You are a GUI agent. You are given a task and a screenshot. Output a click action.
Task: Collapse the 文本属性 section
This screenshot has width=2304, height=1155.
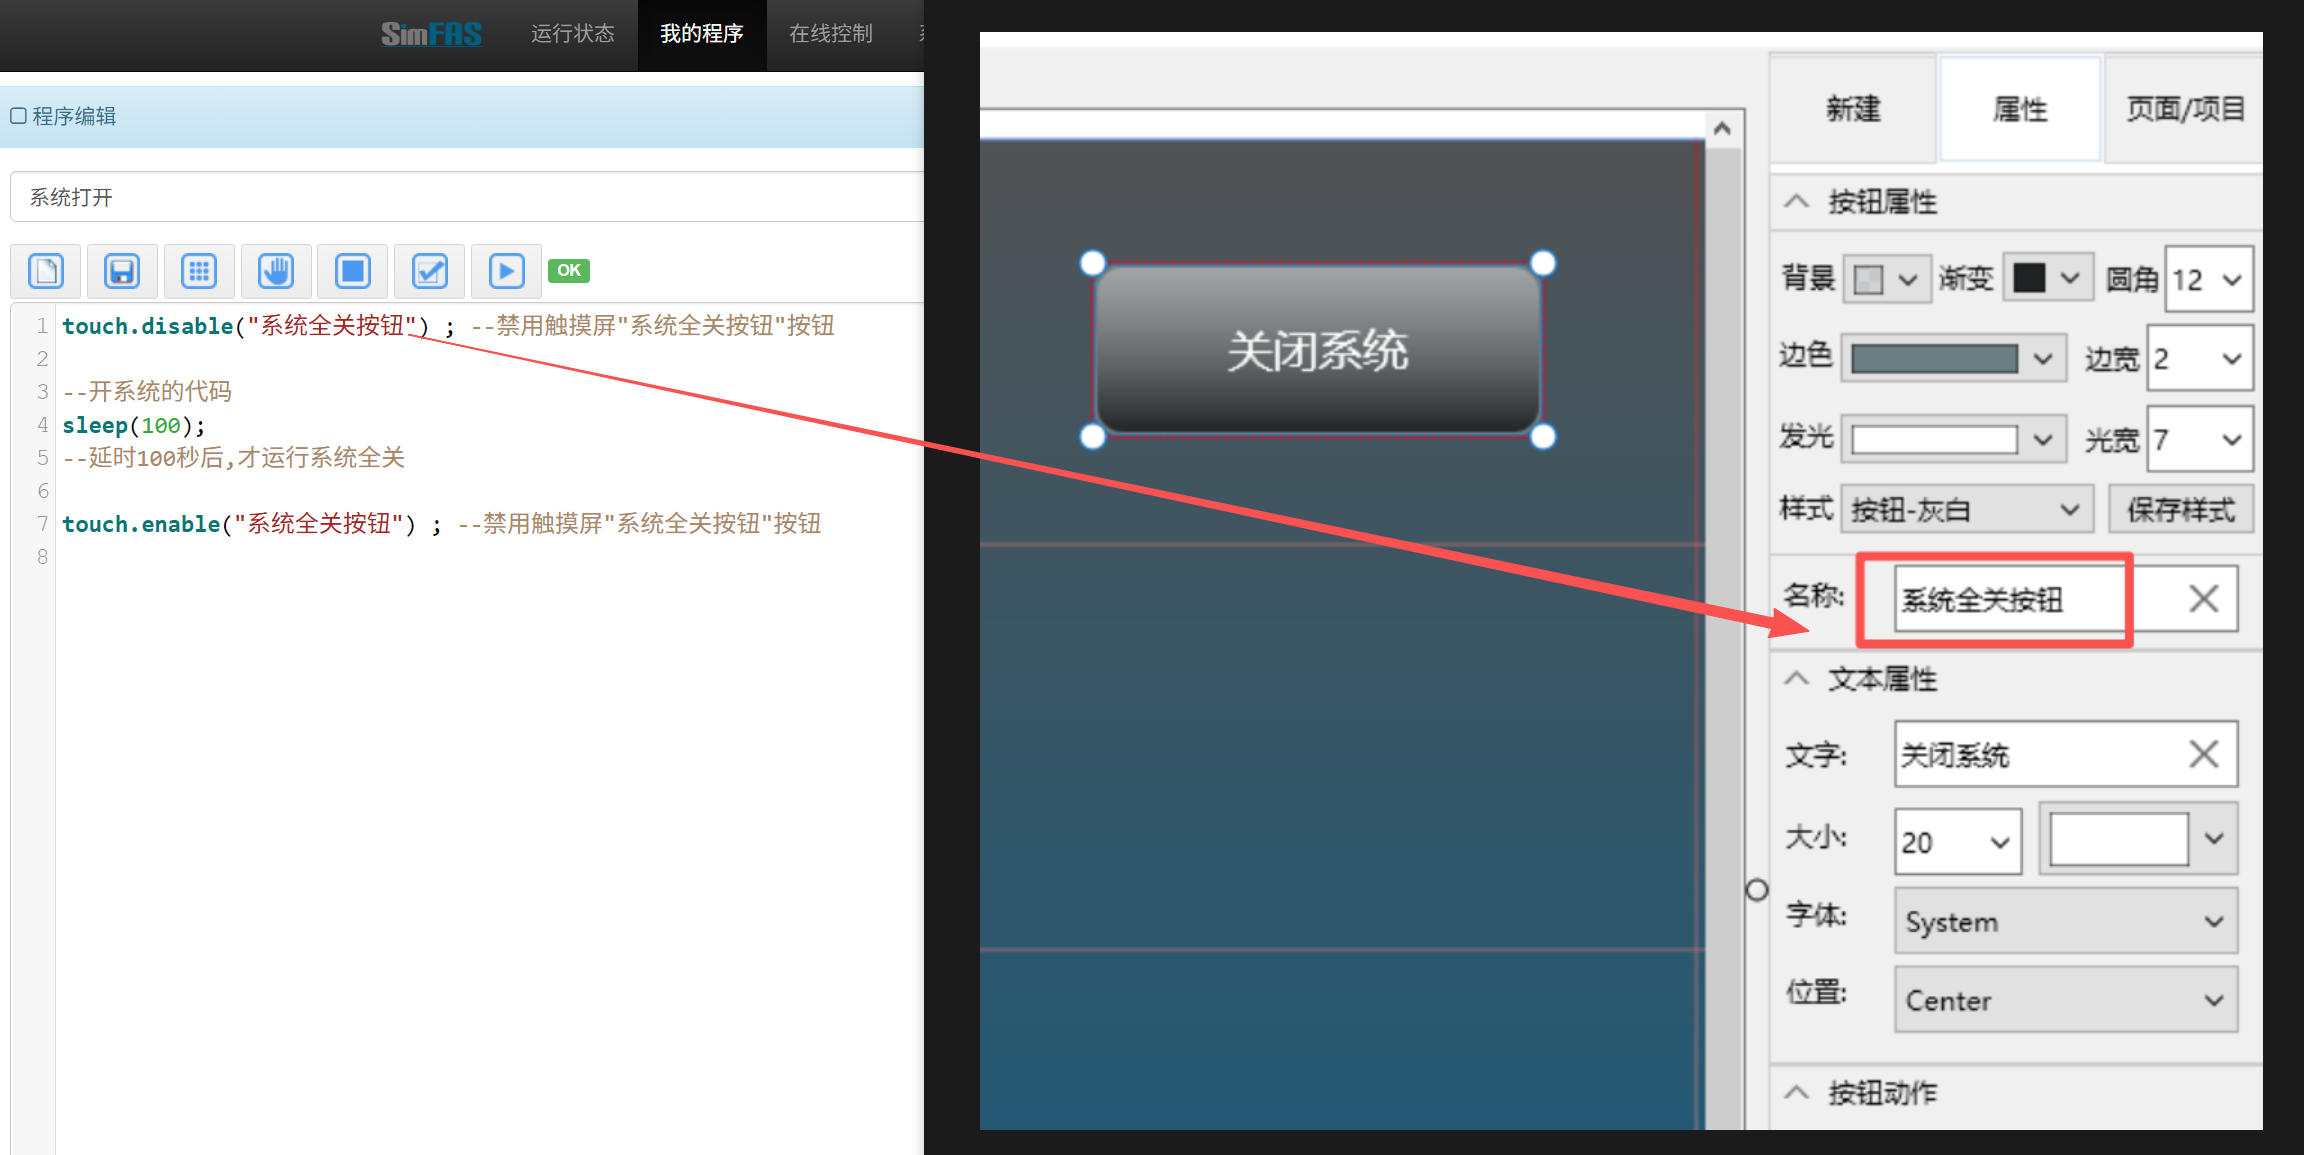pyautogui.click(x=1797, y=679)
